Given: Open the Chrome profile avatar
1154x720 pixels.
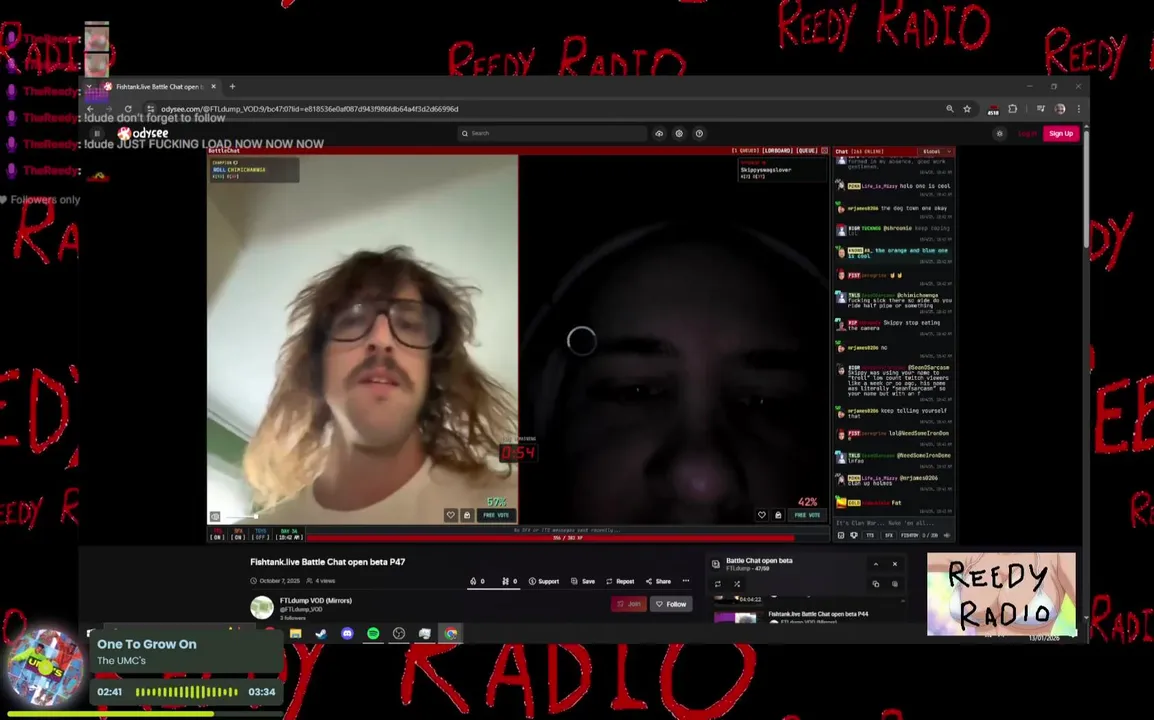Looking at the screenshot, I should [1060, 109].
